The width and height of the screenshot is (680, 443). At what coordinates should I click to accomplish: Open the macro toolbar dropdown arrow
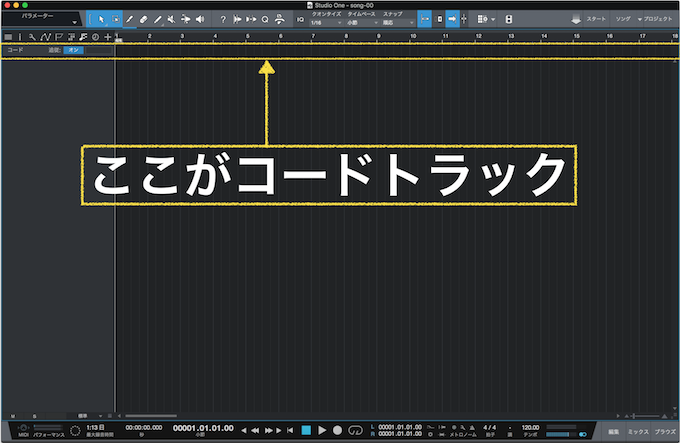point(493,20)
